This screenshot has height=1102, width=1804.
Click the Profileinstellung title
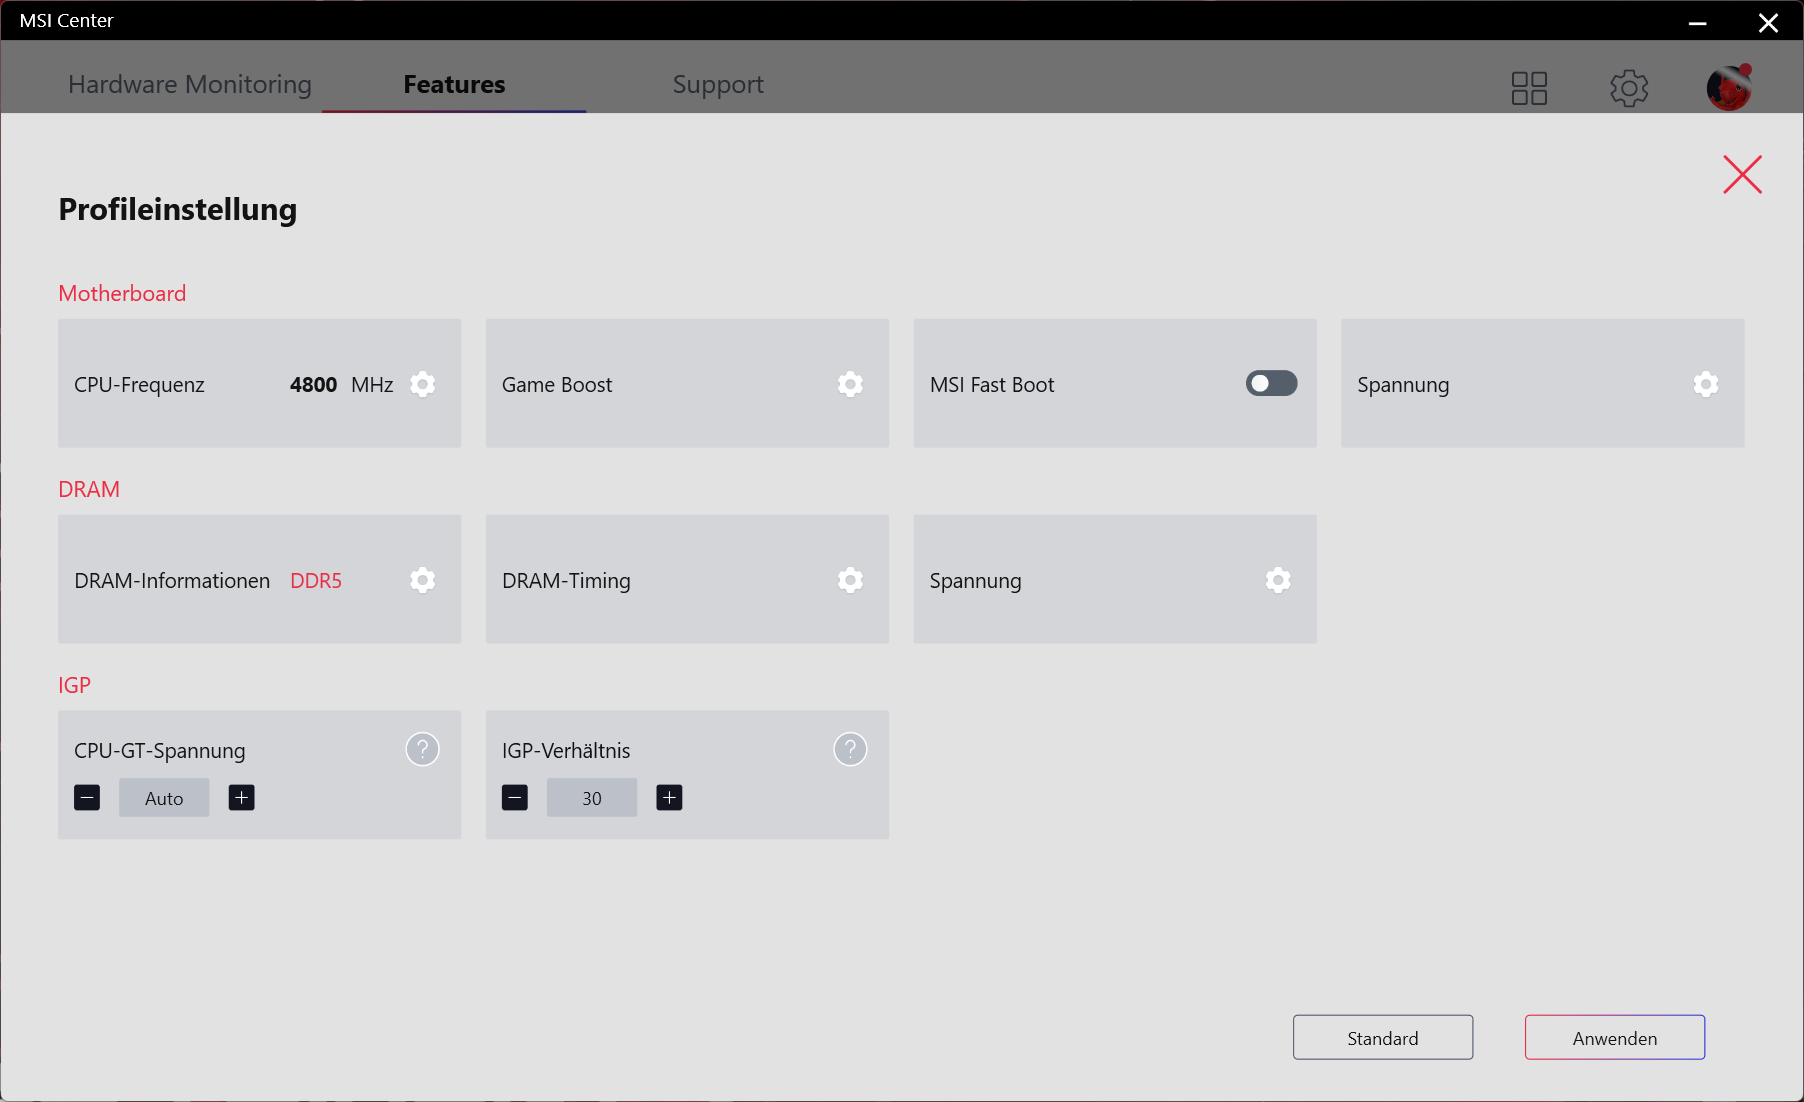pyautogui.click(x=178, y=209)
